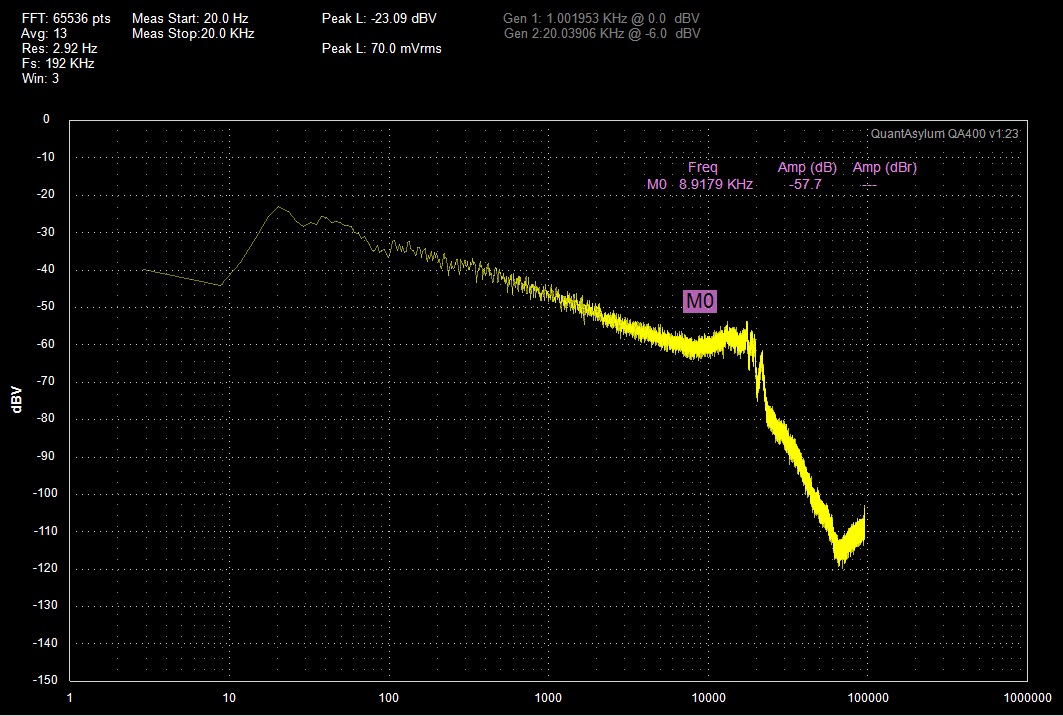Select Peak L: -23.09 dBV readout
Screen dimensions: 1063x716
(x=379, y=18)
